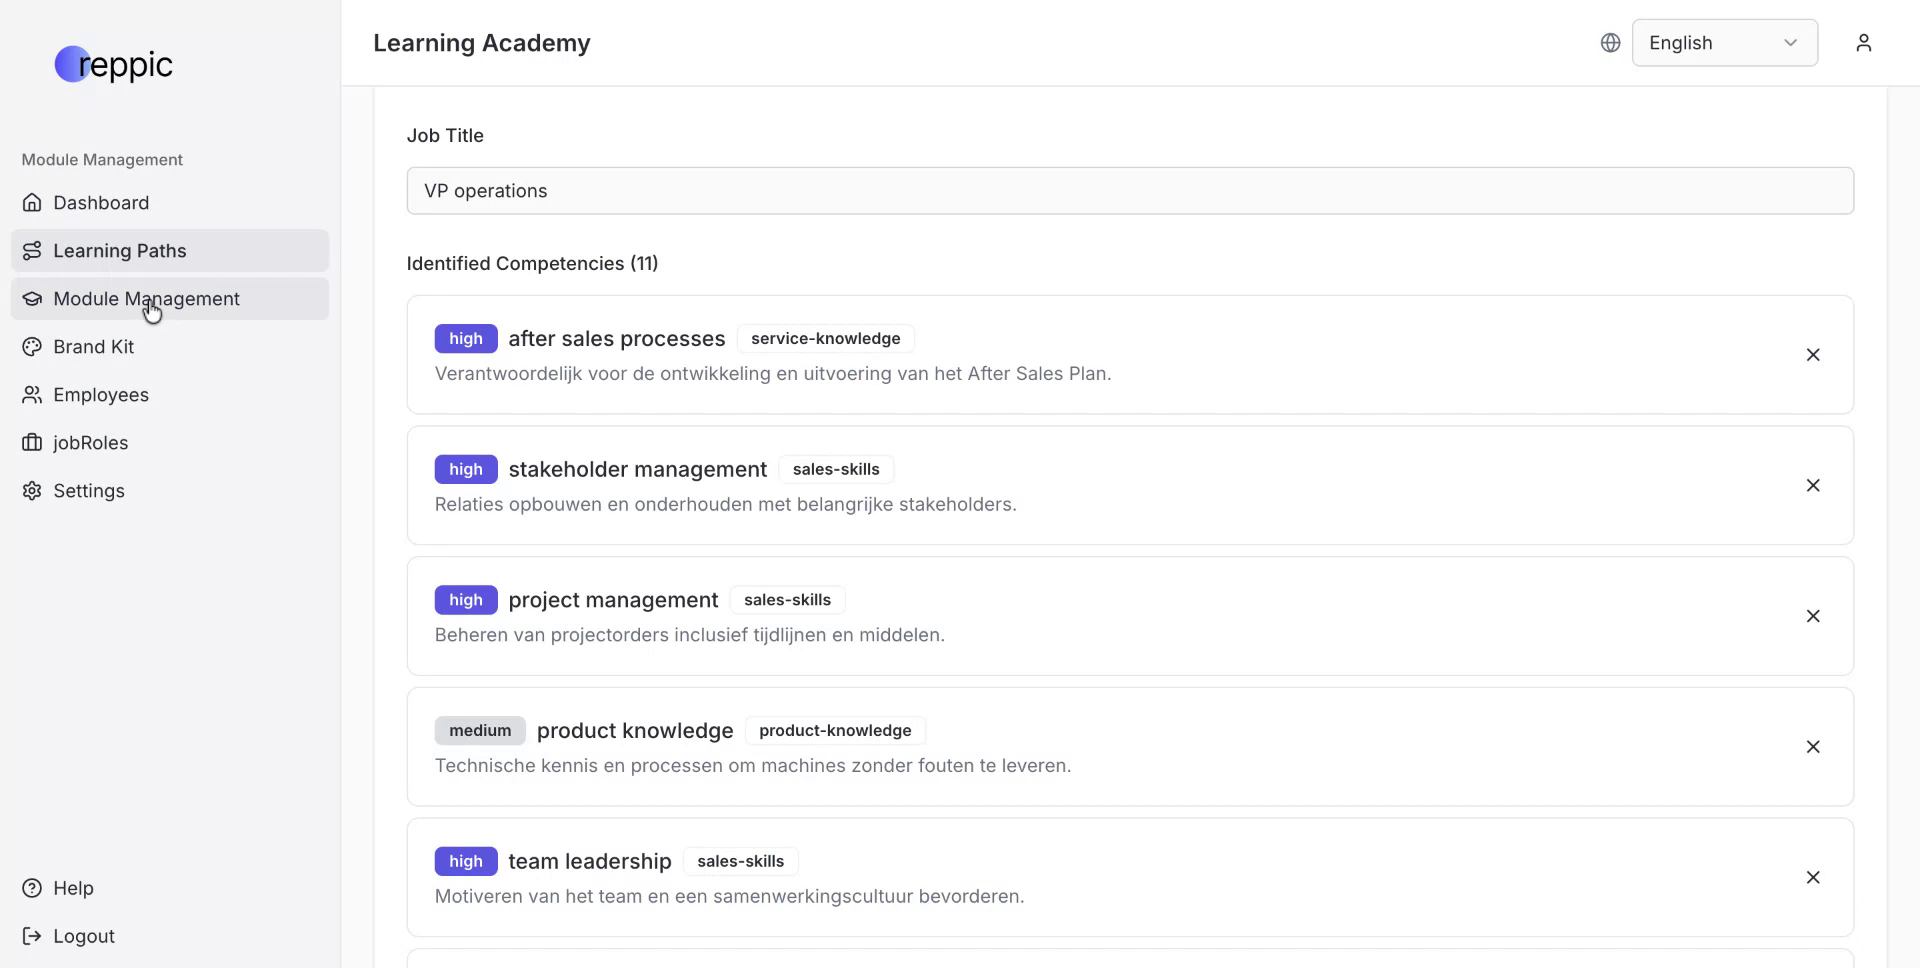1920x968 pixels.
Task: Go to the Learning Paths menu item
Action: pyautogui.click(x=120, y=251)
